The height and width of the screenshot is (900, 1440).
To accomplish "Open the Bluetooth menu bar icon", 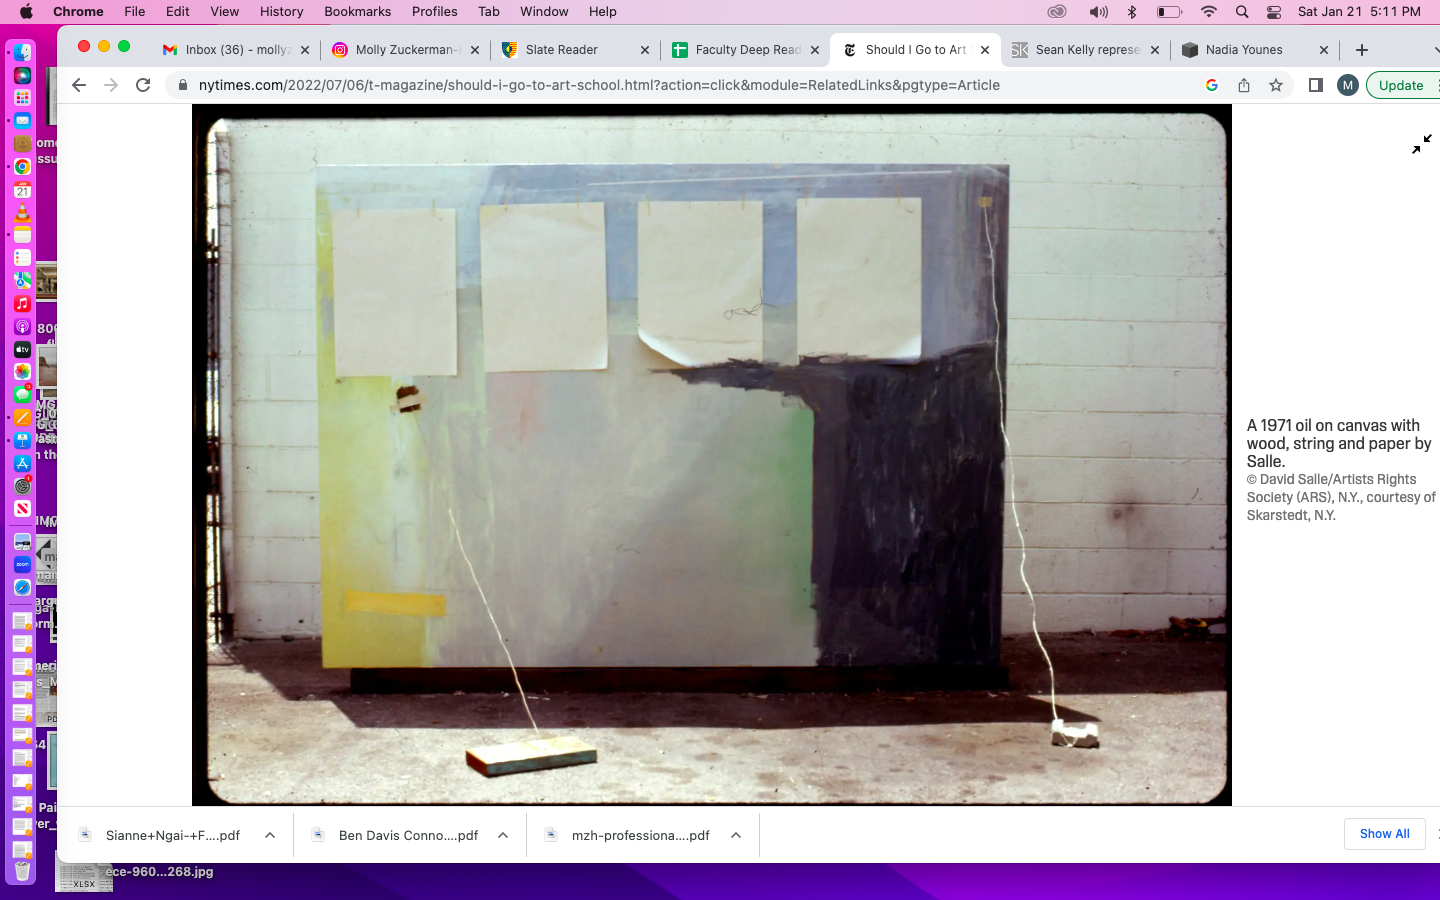I will 1132,12.
